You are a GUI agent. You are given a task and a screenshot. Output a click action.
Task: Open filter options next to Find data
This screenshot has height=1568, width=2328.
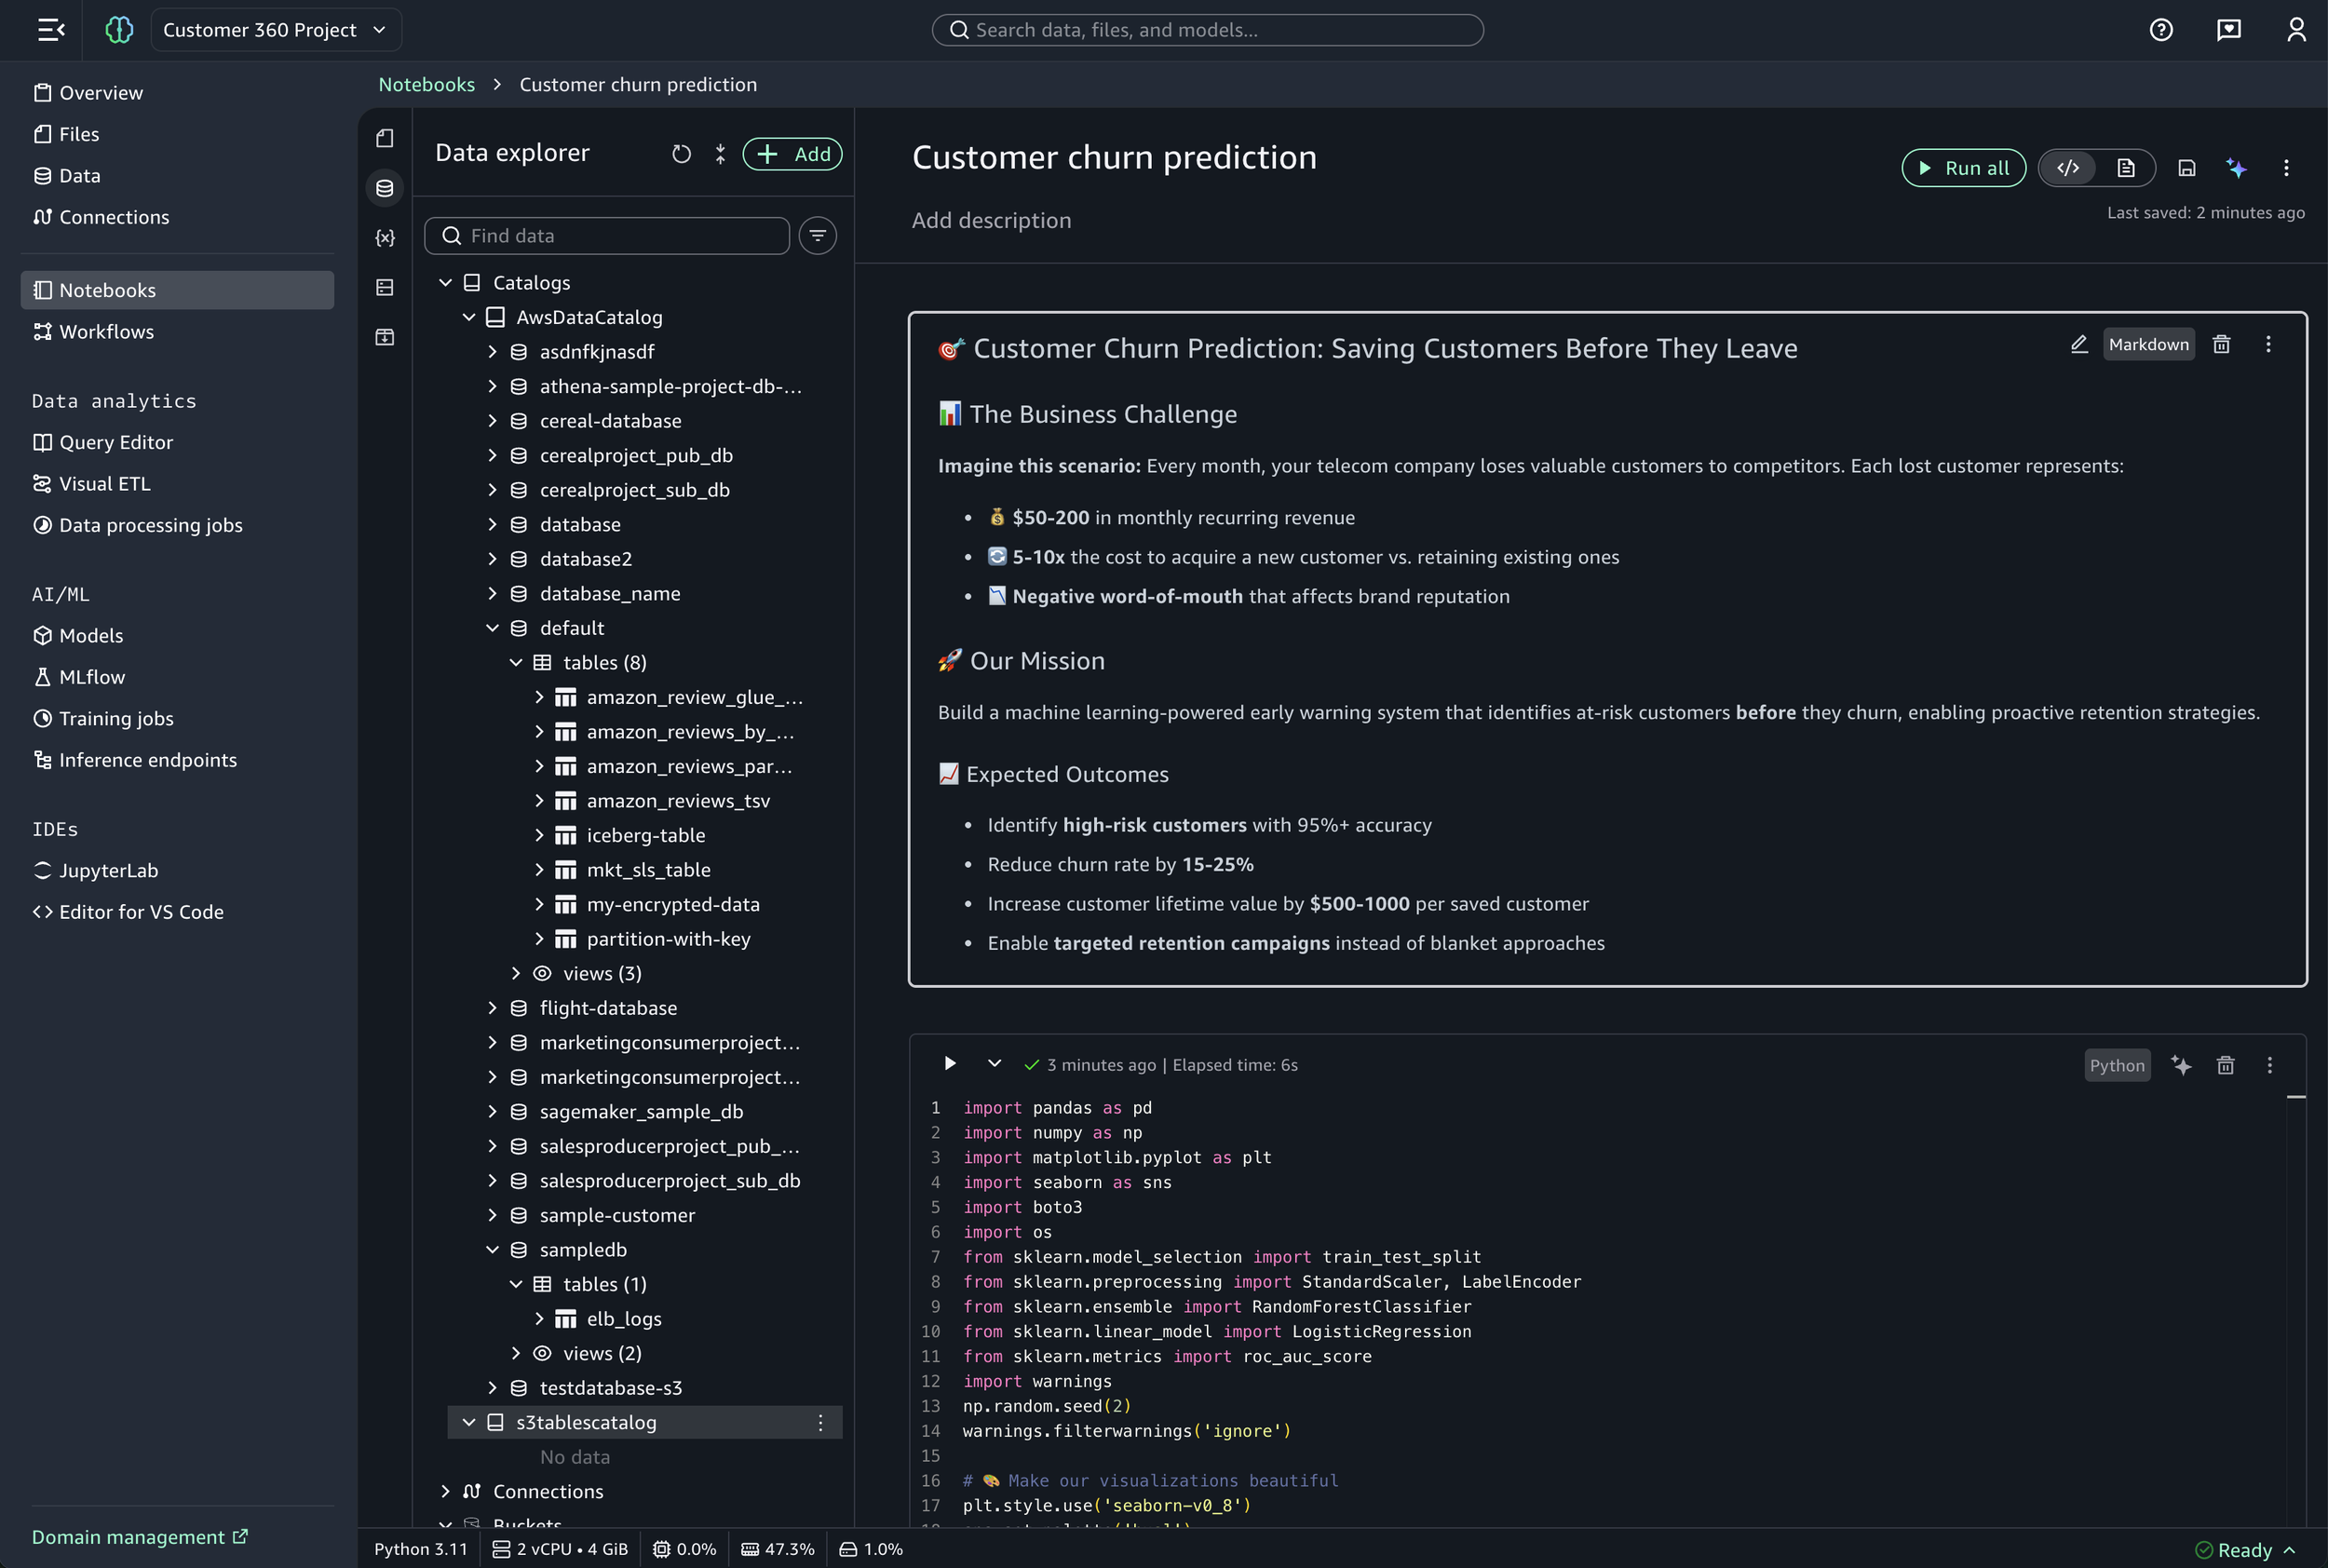click(x=817, y=235)
